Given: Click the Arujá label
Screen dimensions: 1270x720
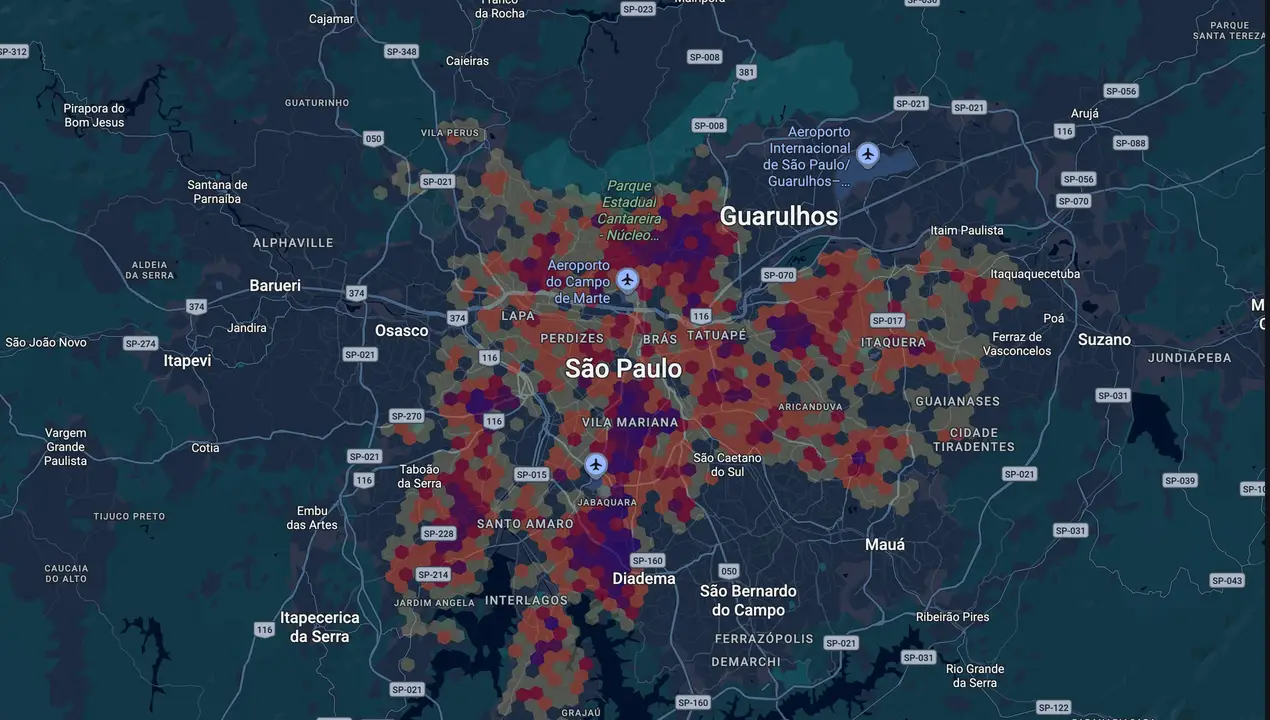Looking at the screenshot, I should (x=1085, y=114).
